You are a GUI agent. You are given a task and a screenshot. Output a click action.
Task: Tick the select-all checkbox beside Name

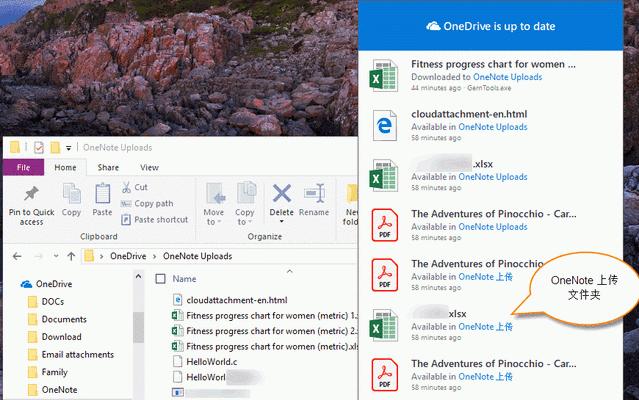pos(161,279)
